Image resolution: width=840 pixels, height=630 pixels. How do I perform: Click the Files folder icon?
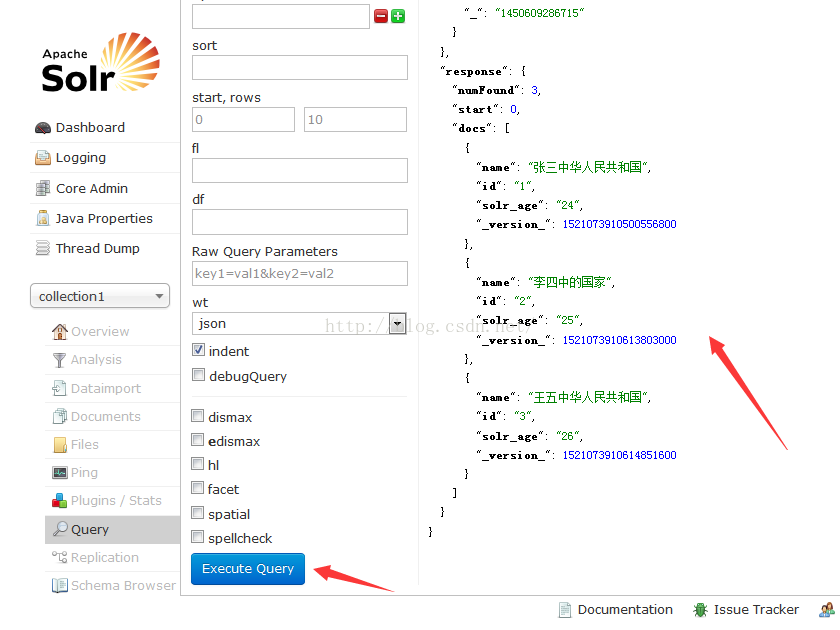(x=60, y=445)
